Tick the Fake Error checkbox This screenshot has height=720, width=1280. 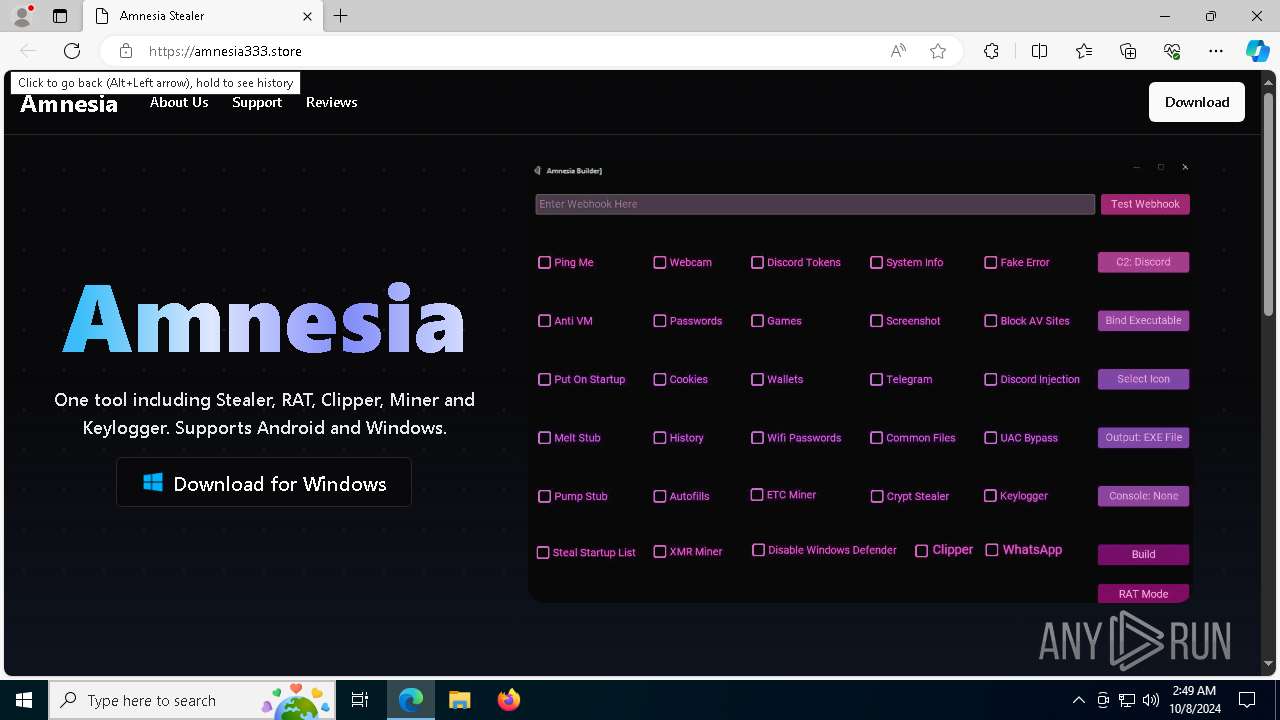click(991, 262)
